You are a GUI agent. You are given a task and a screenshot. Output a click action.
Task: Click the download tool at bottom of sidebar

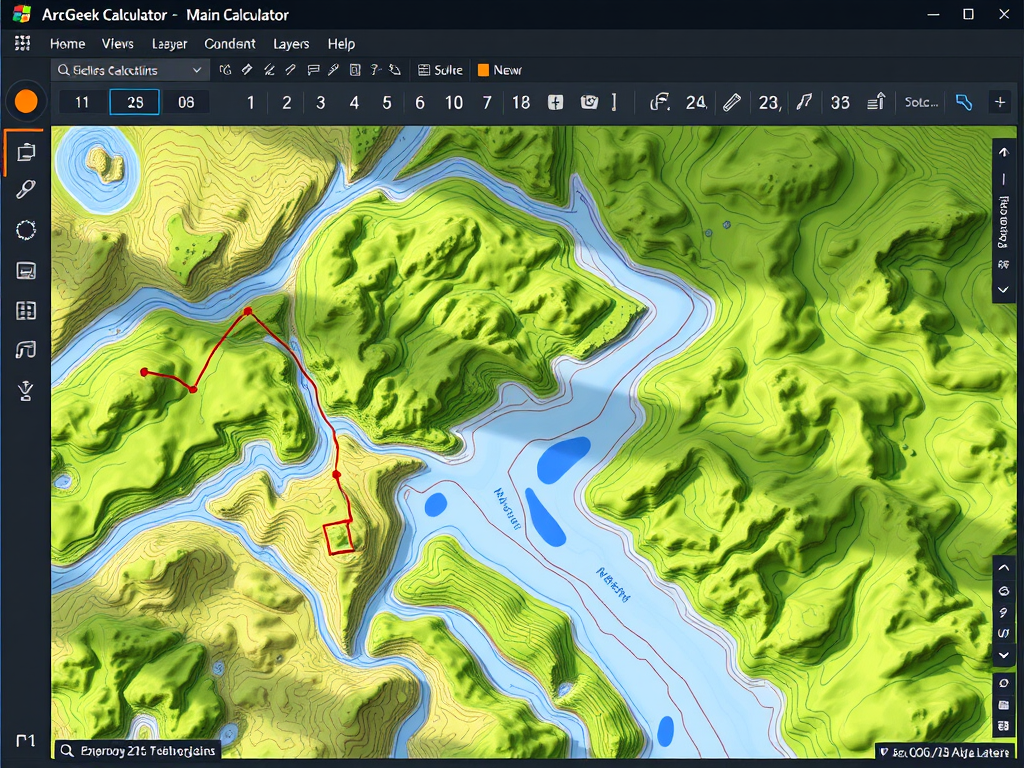point(26,391)
